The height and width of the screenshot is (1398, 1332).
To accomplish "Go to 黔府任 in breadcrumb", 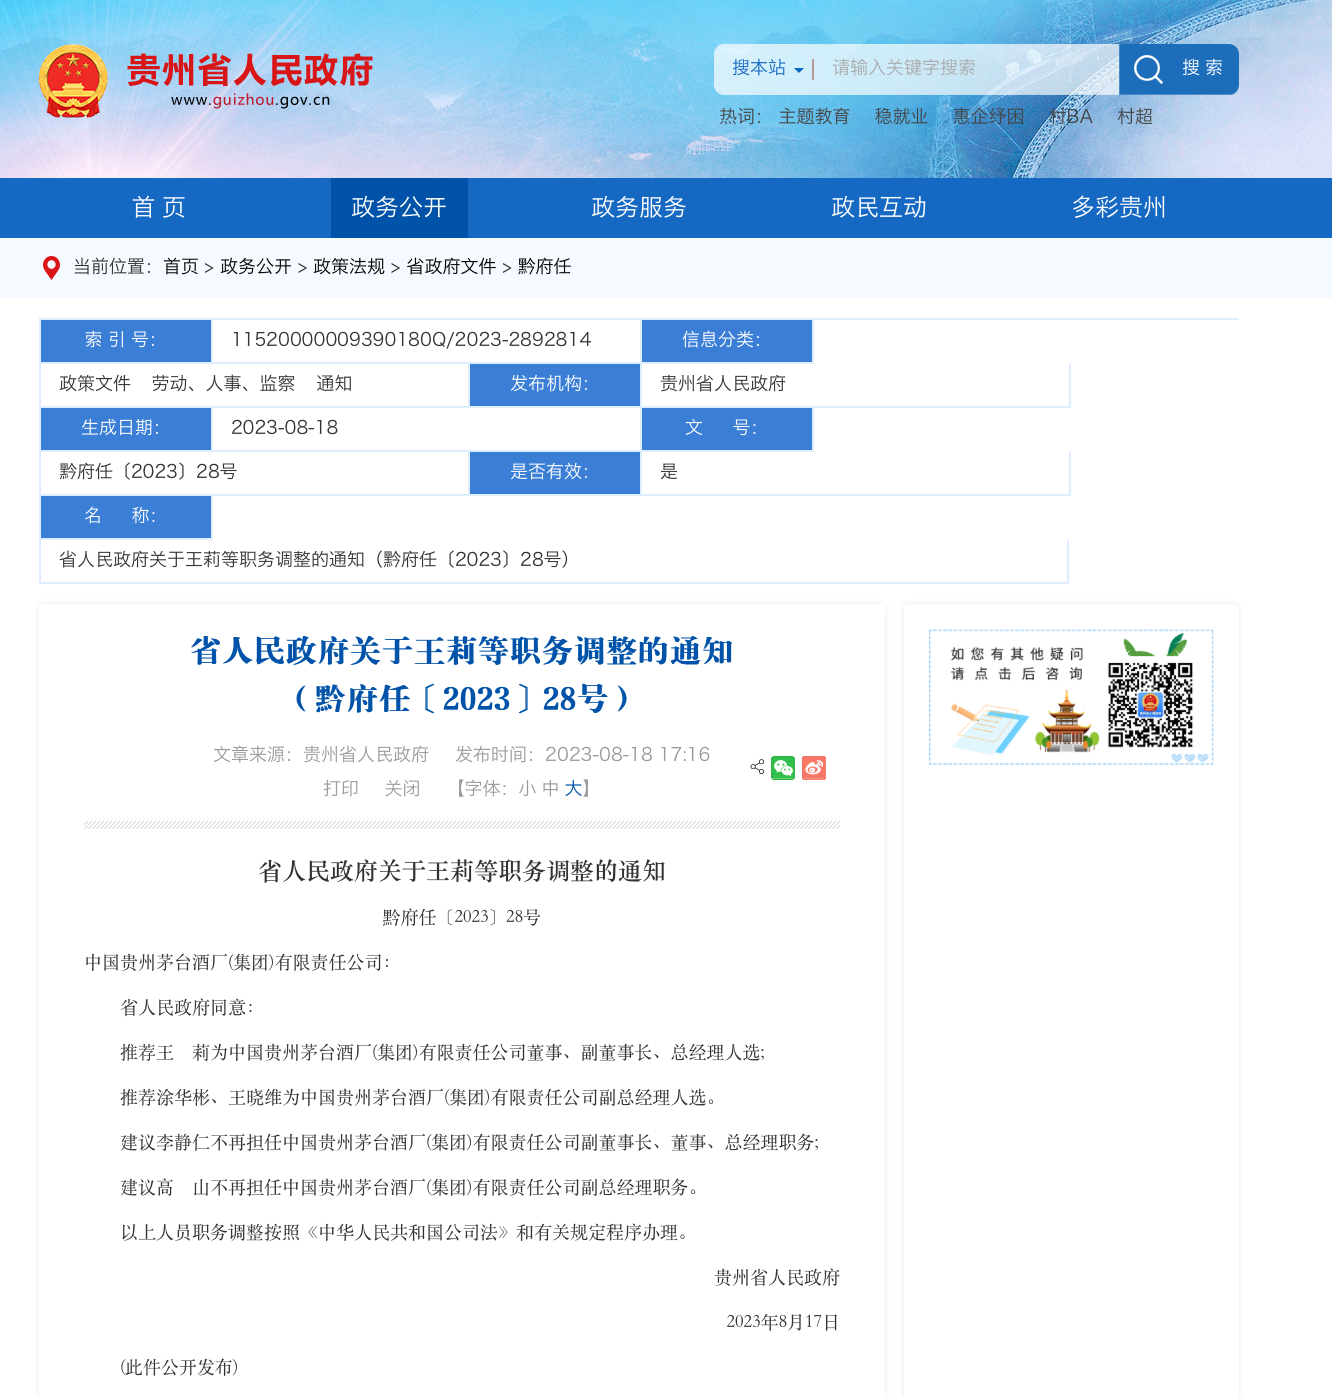I will click(544, 267).
